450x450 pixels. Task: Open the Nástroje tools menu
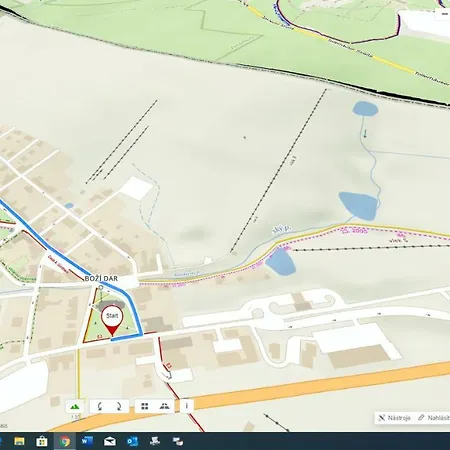(x=395, y=418)
